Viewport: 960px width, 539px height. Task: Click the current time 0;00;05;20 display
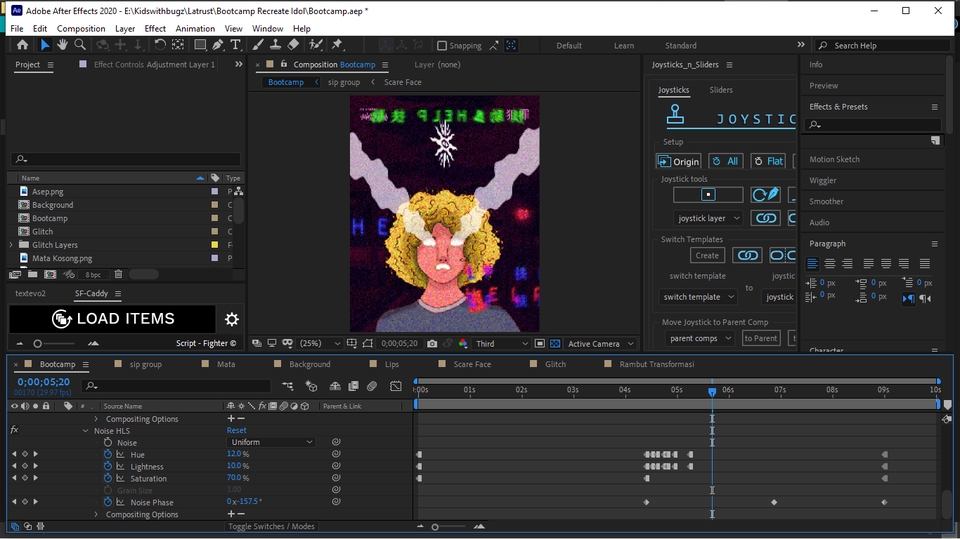(43, 382)
